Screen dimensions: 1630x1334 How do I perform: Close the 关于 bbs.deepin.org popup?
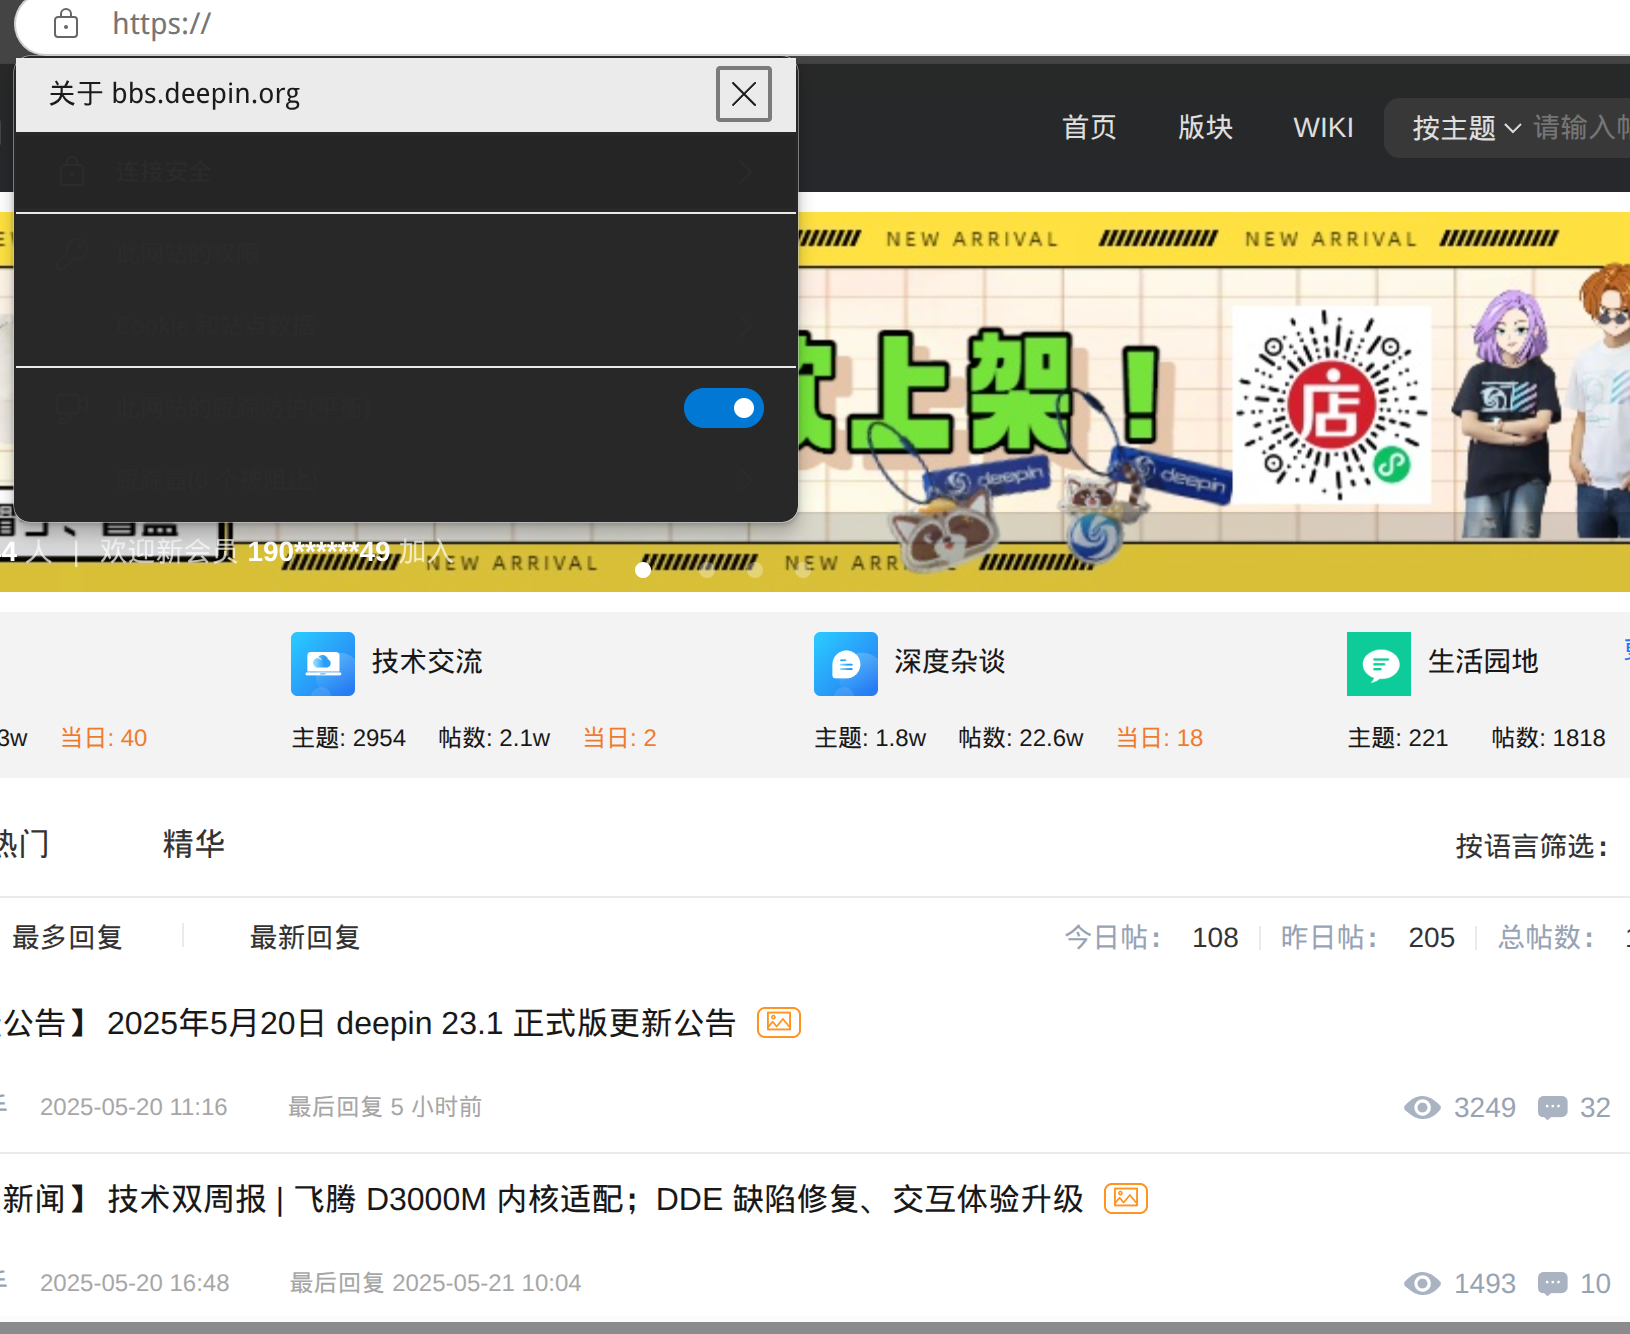[x=743, y=94]
